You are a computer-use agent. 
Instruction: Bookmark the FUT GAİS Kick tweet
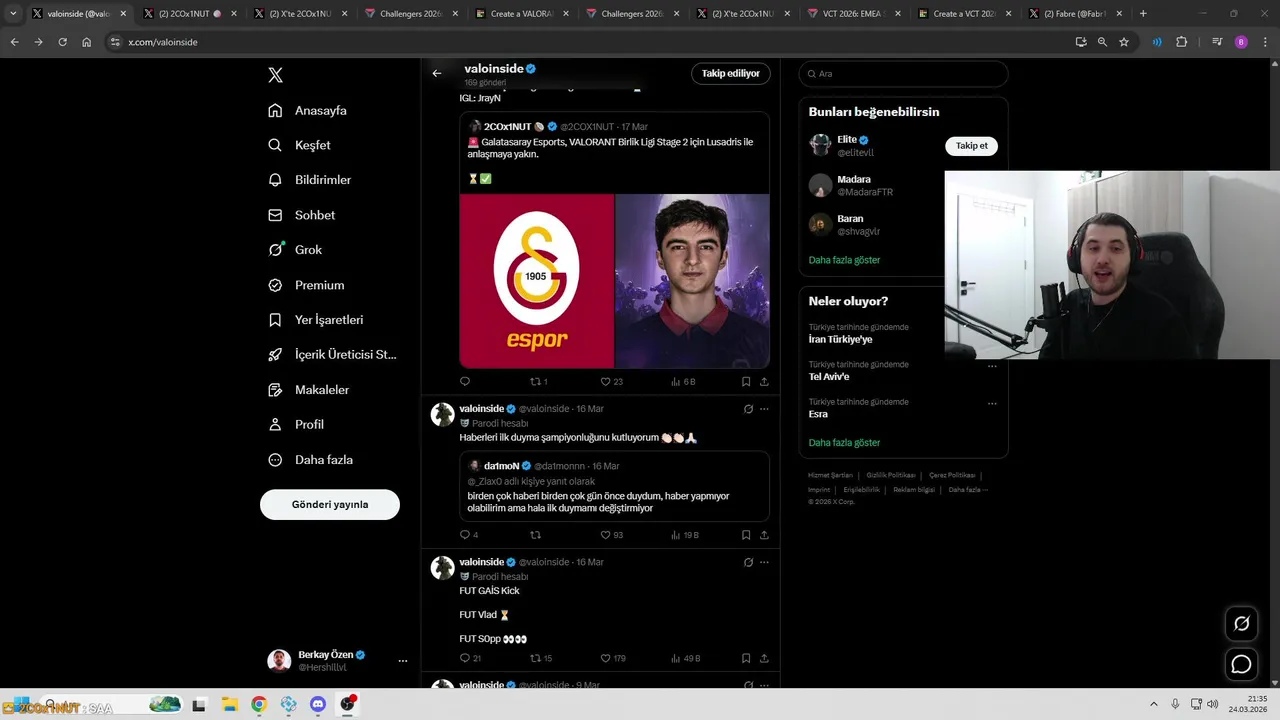pyautogui.click(x=746, y=658)
